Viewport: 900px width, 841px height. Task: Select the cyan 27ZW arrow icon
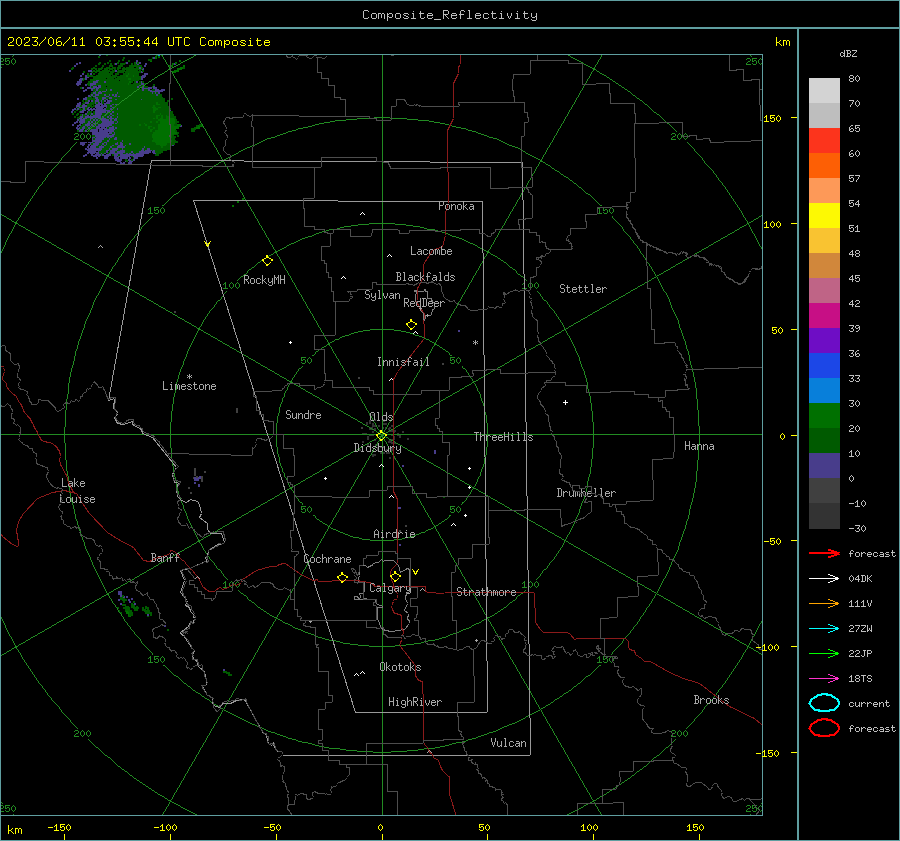pos(824,629)
